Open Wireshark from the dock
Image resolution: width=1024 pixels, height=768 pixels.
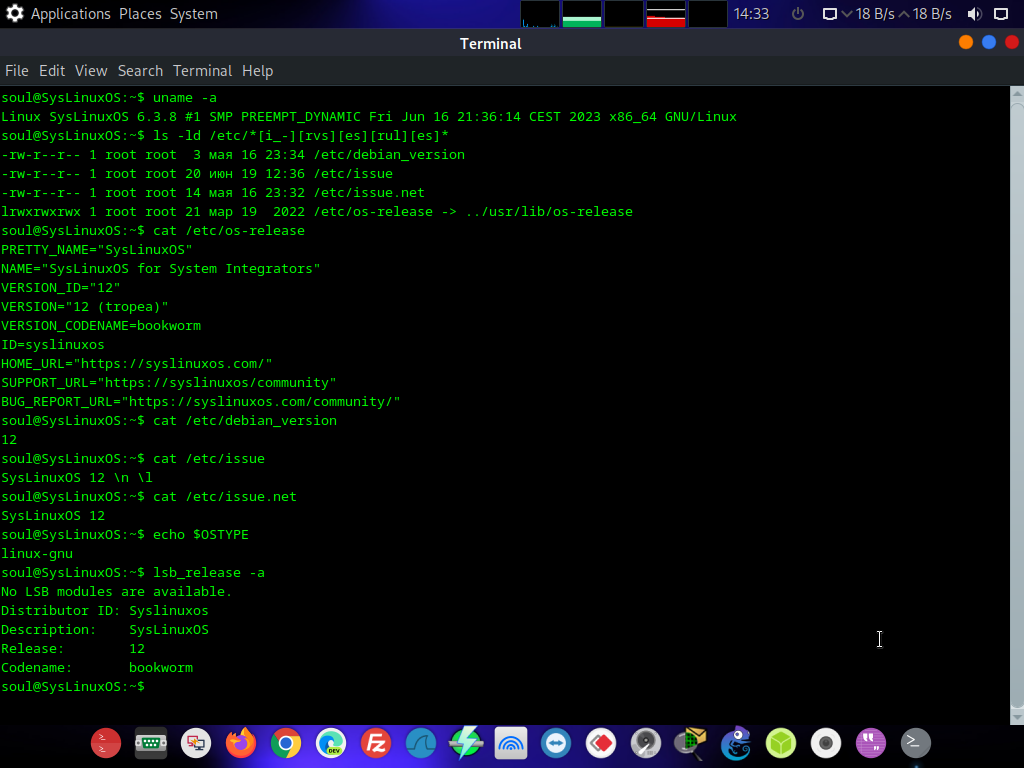pyautogui.click(x=421, y=743)
